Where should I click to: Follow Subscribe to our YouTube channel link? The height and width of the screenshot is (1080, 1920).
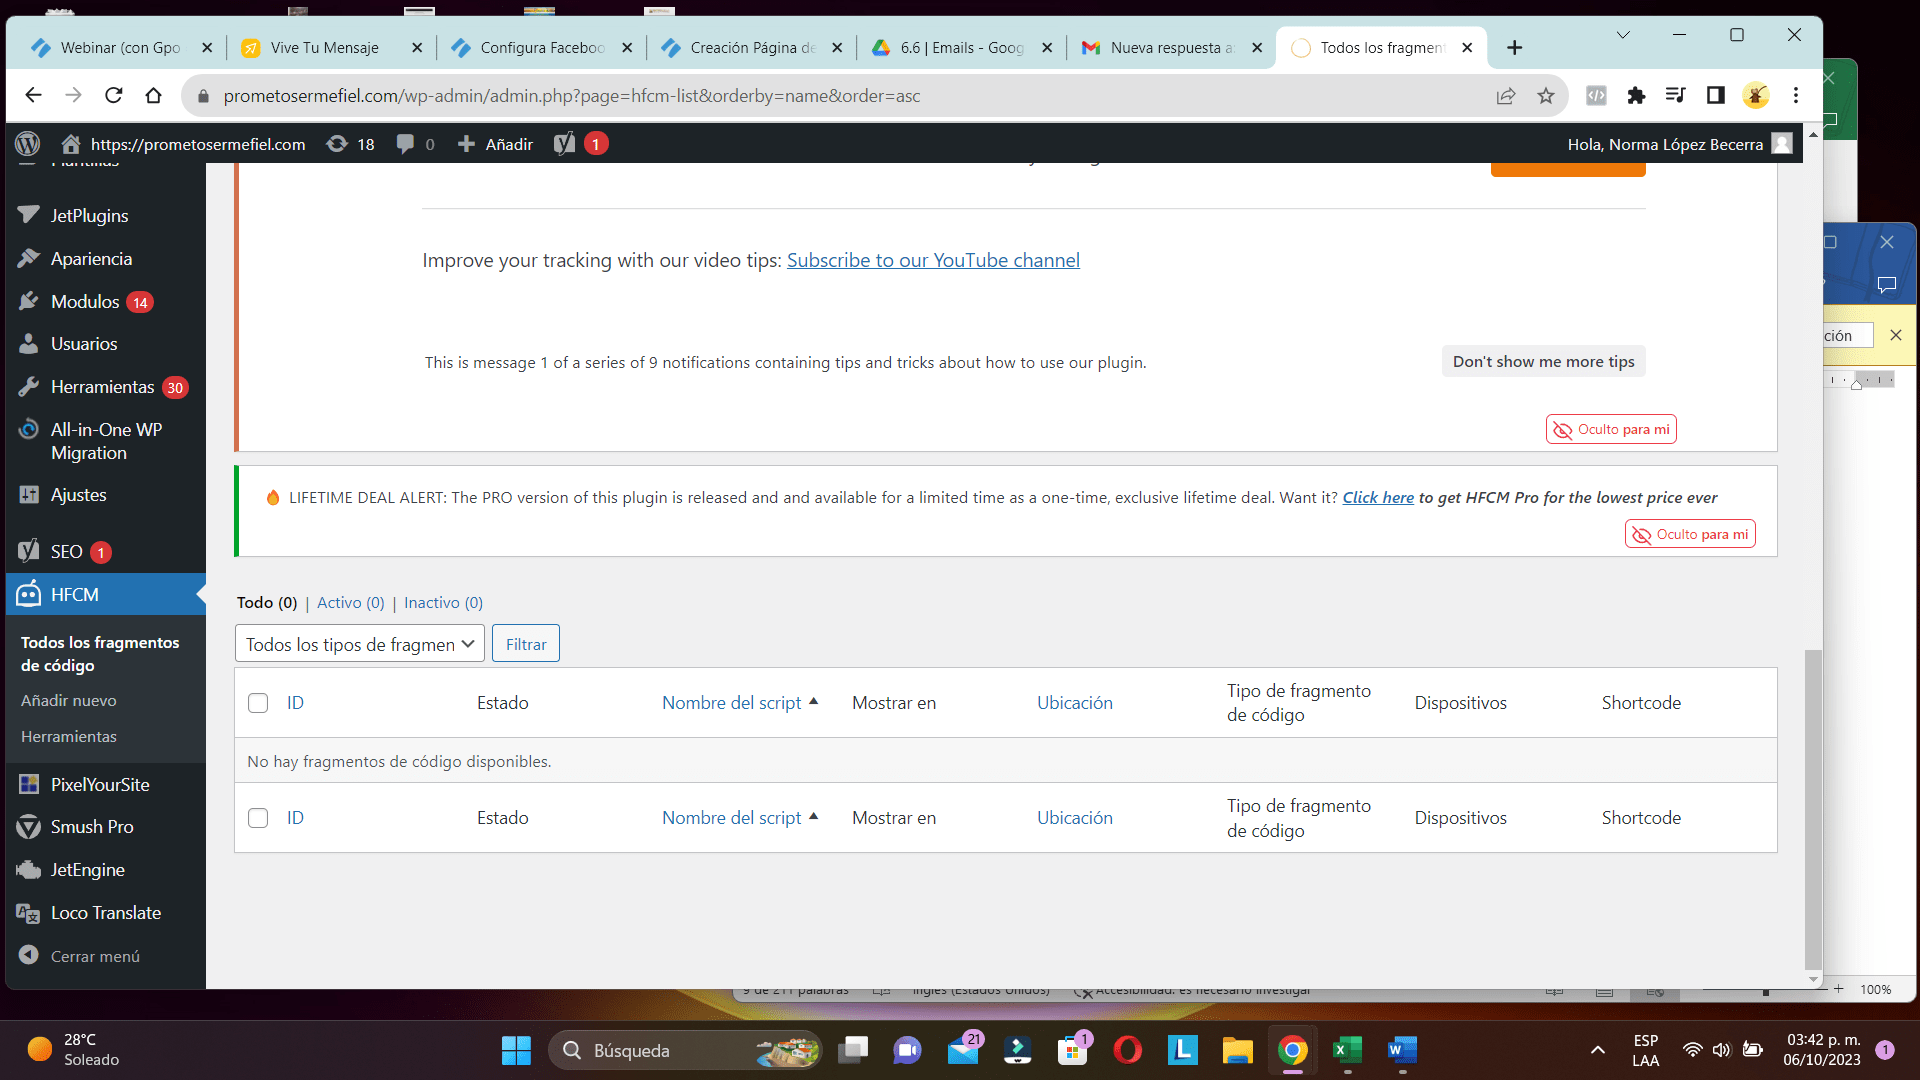click(933, 260)
